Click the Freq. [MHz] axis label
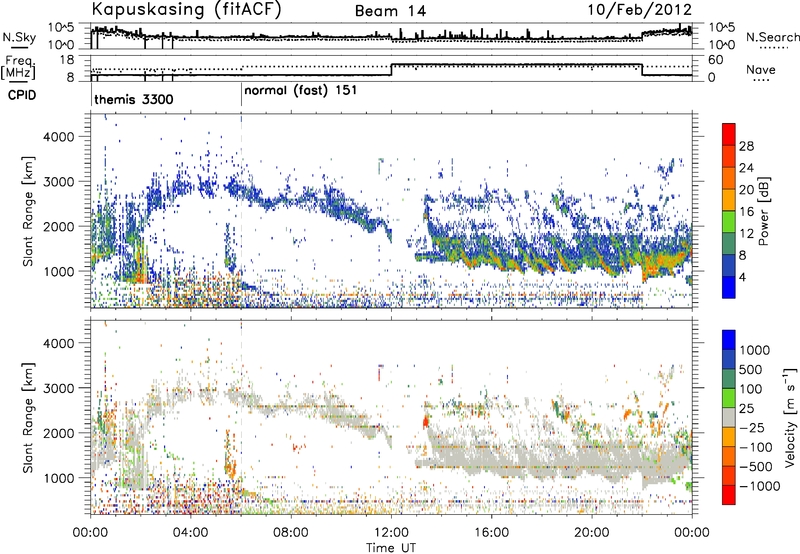 tap(18, 67)
